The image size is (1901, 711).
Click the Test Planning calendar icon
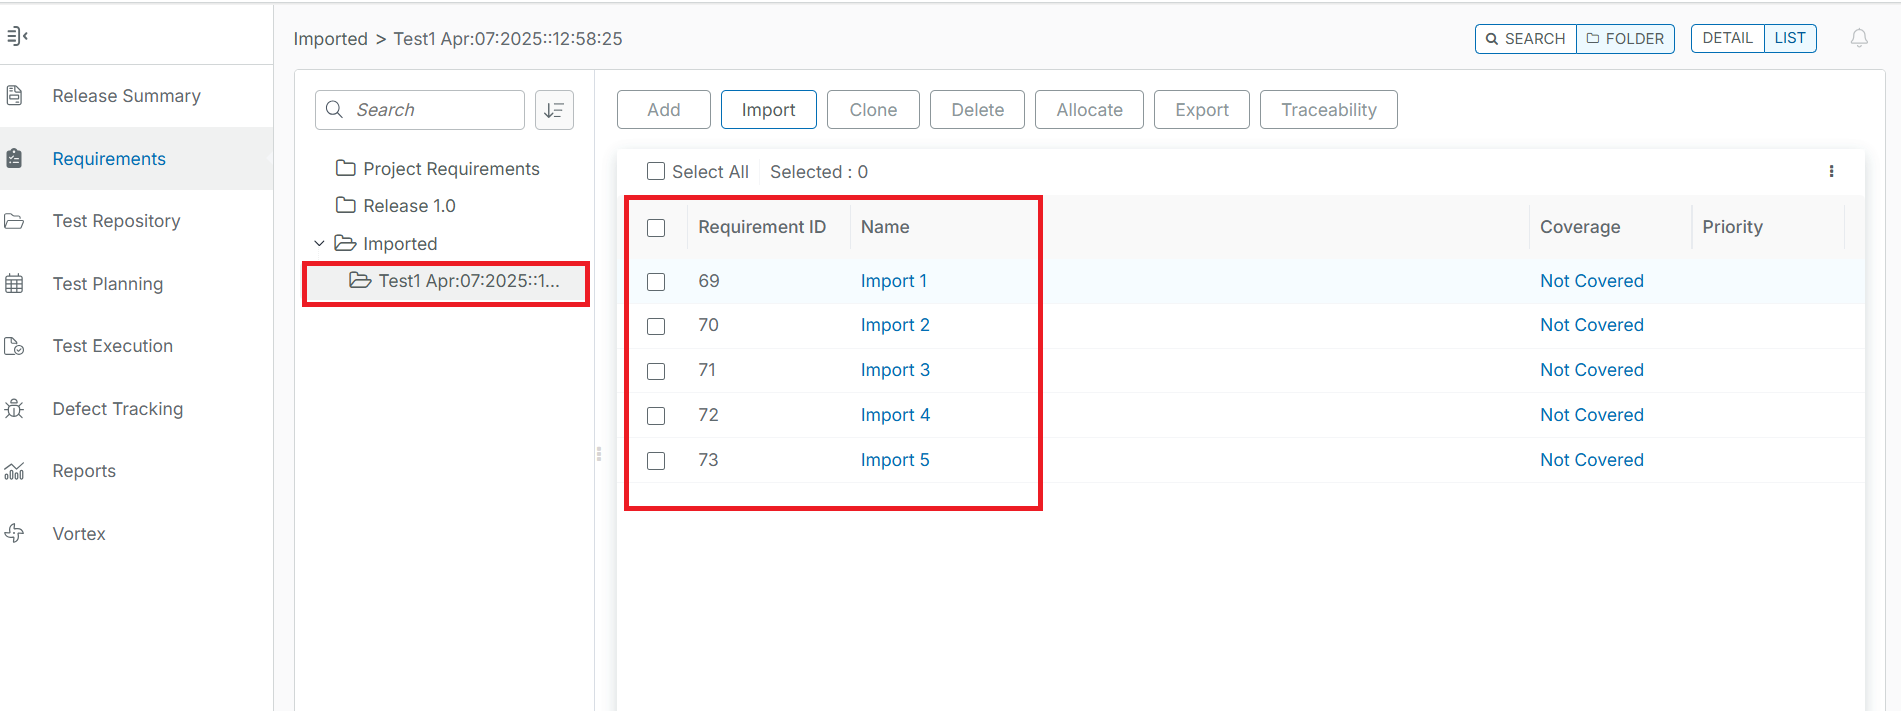click(15, 284)
